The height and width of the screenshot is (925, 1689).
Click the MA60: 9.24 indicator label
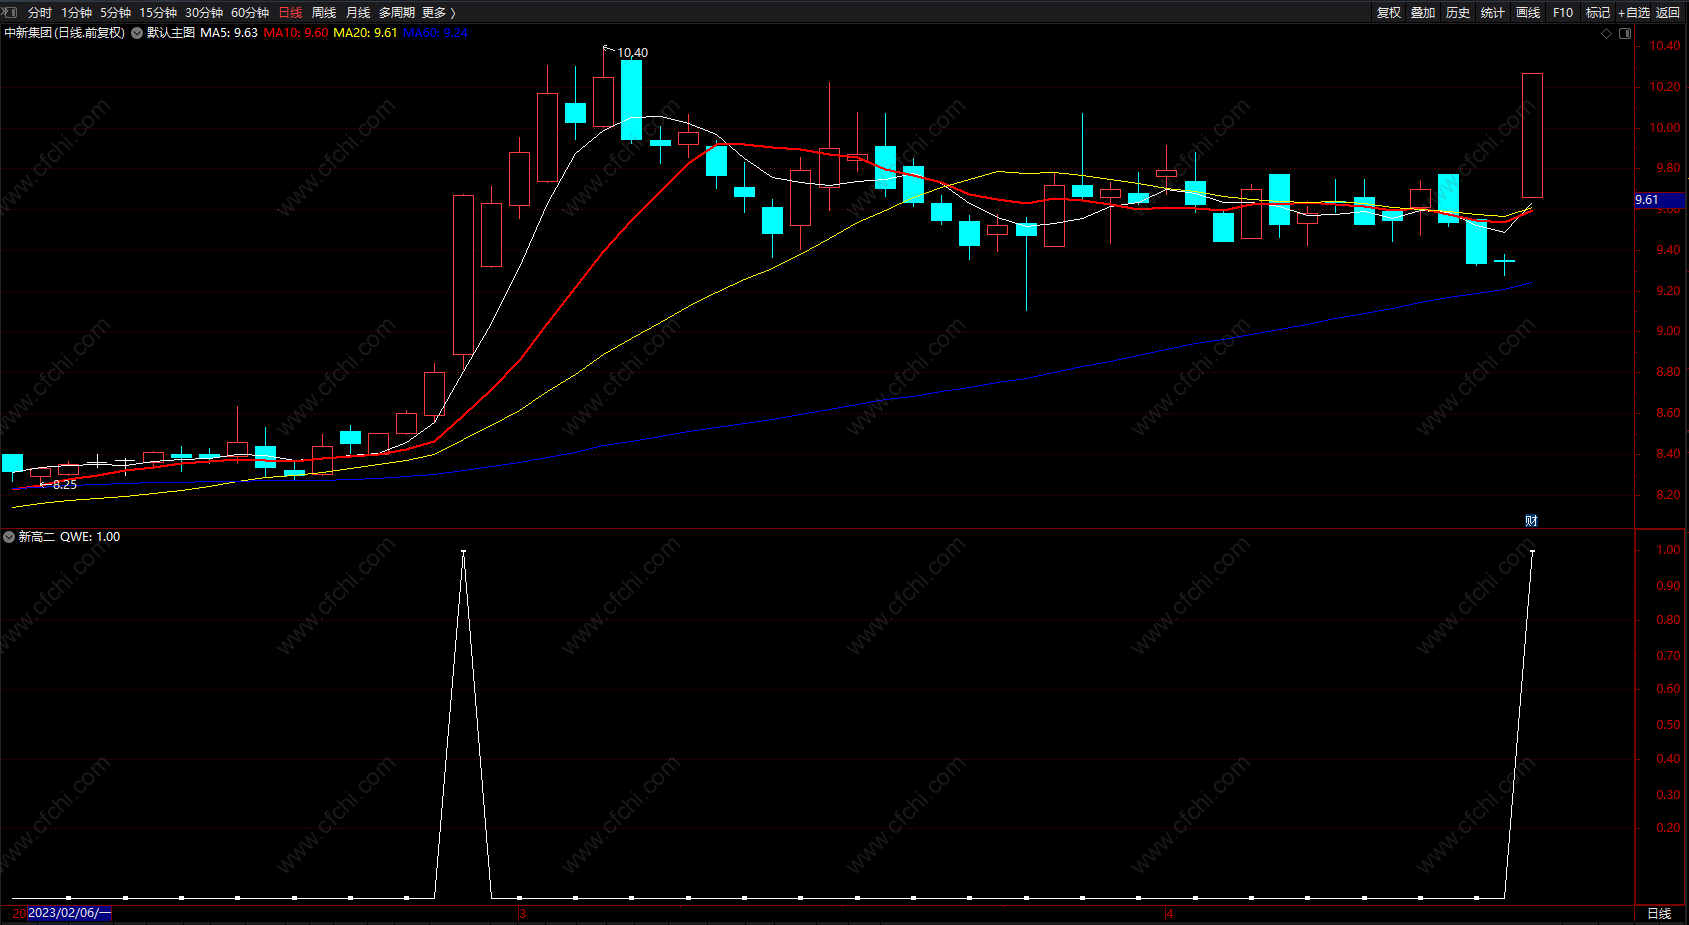click(x=435, y=33)
